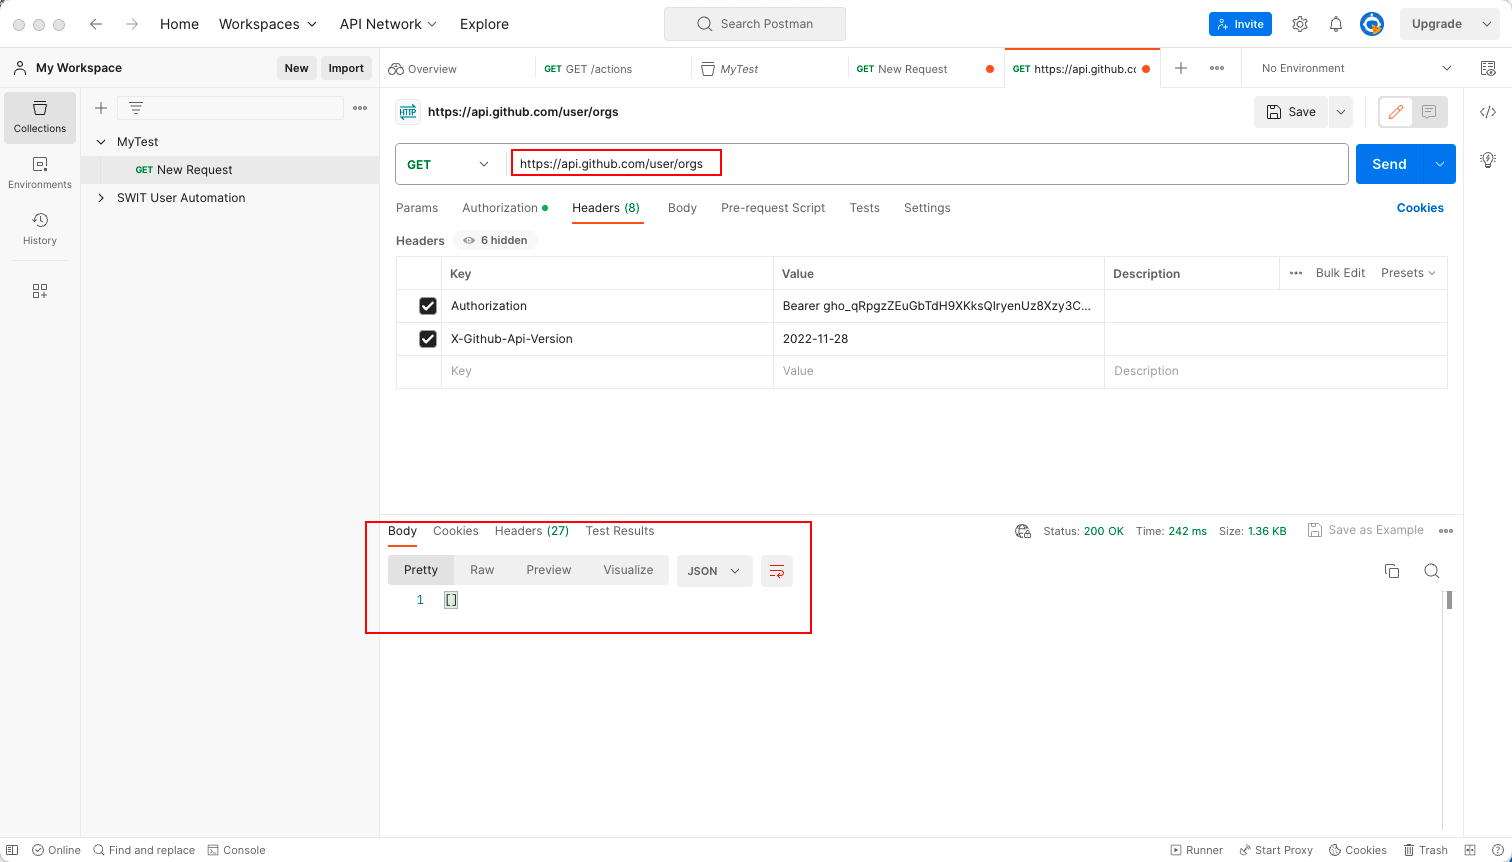
Task: Open the Presets dropdown
Action: pos(1408,273)
